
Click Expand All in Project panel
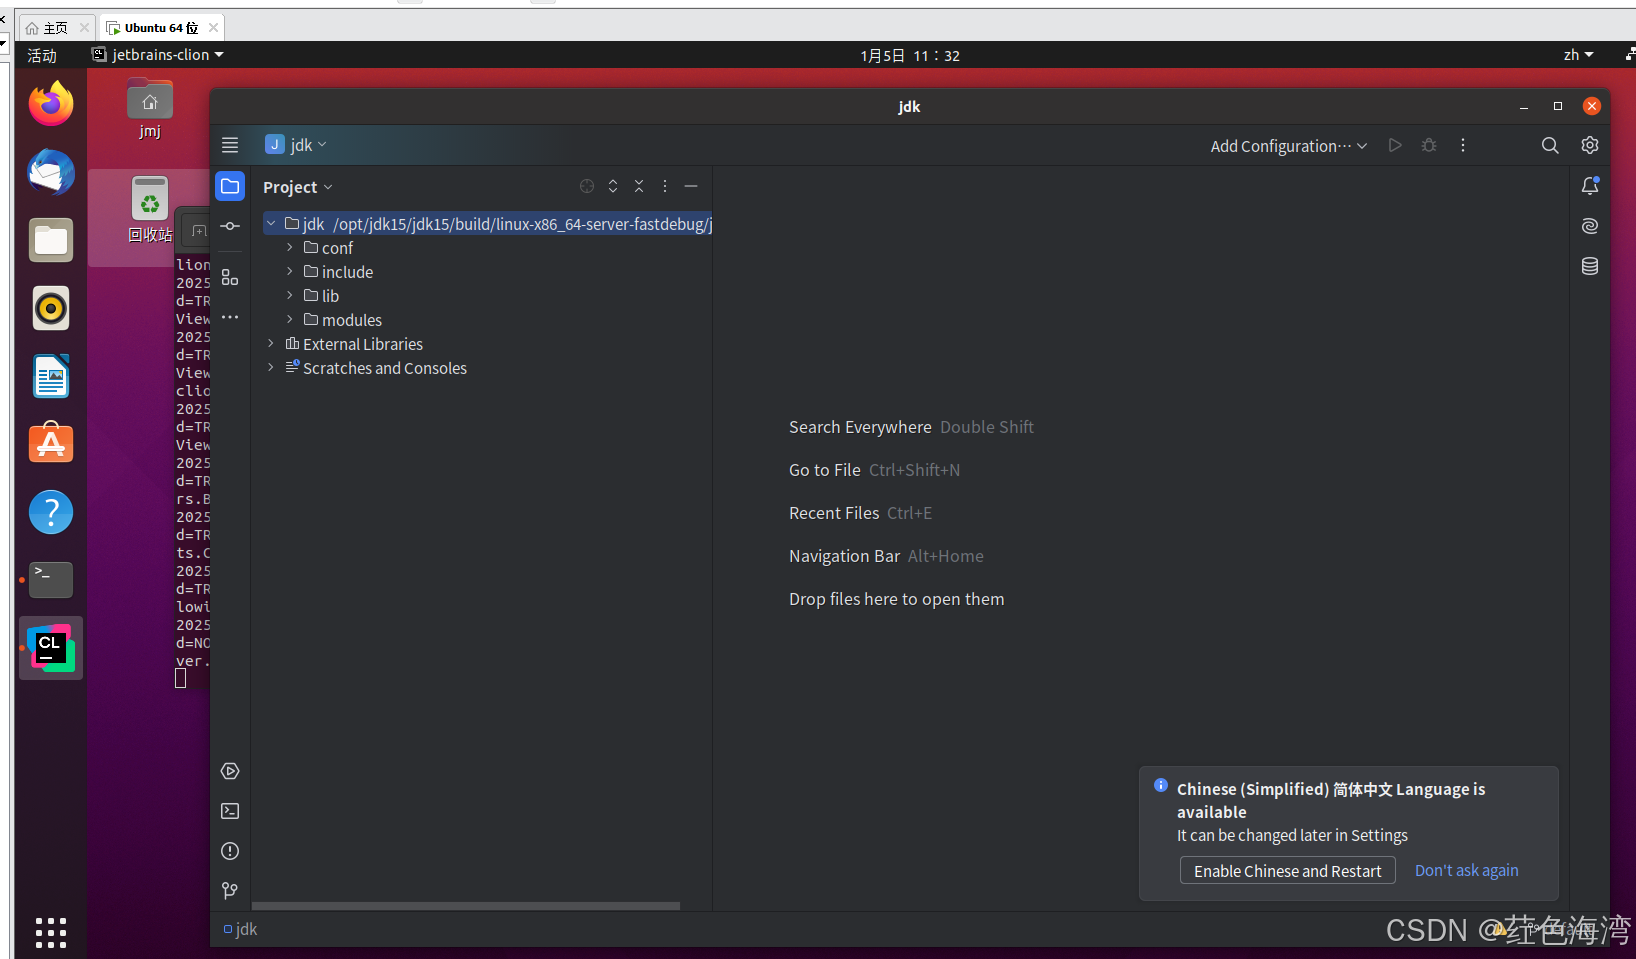click(613, 186)
